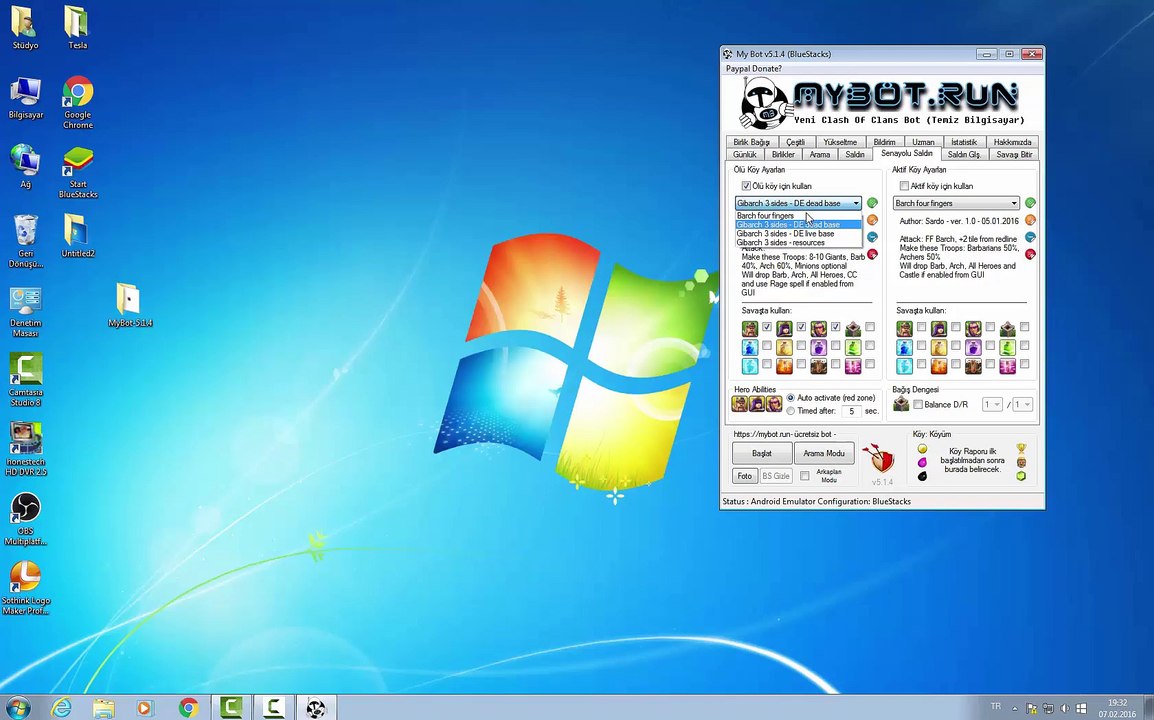Open Camtasia Studio 8 desktop shortcut

26,379
